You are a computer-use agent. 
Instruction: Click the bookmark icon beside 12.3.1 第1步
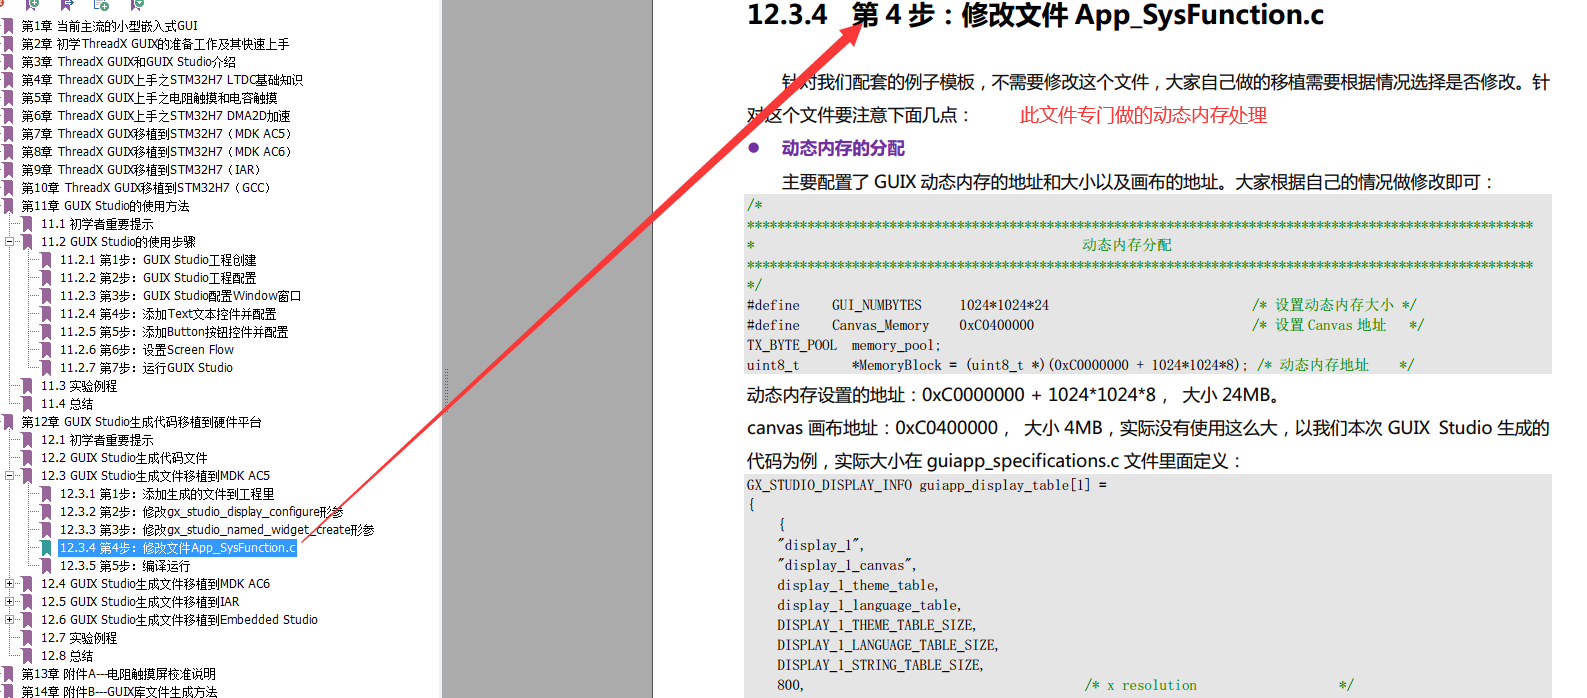[46, 494]
